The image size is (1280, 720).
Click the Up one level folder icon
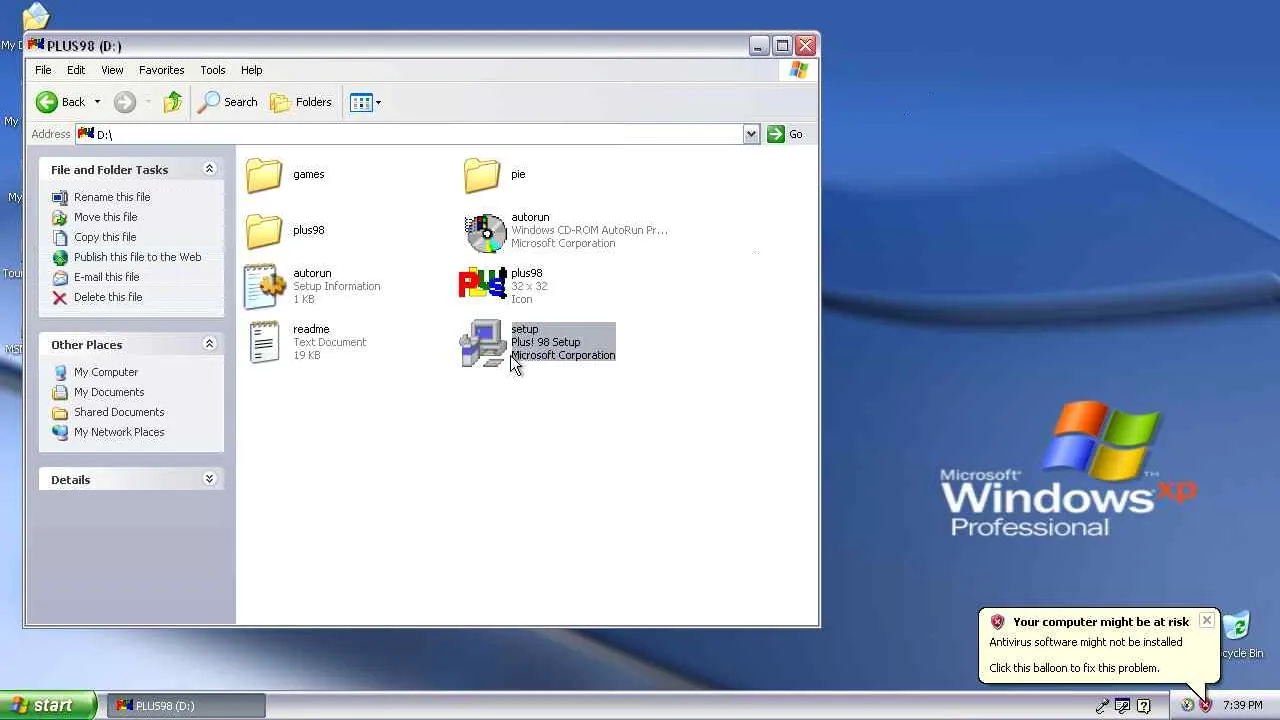173,102
